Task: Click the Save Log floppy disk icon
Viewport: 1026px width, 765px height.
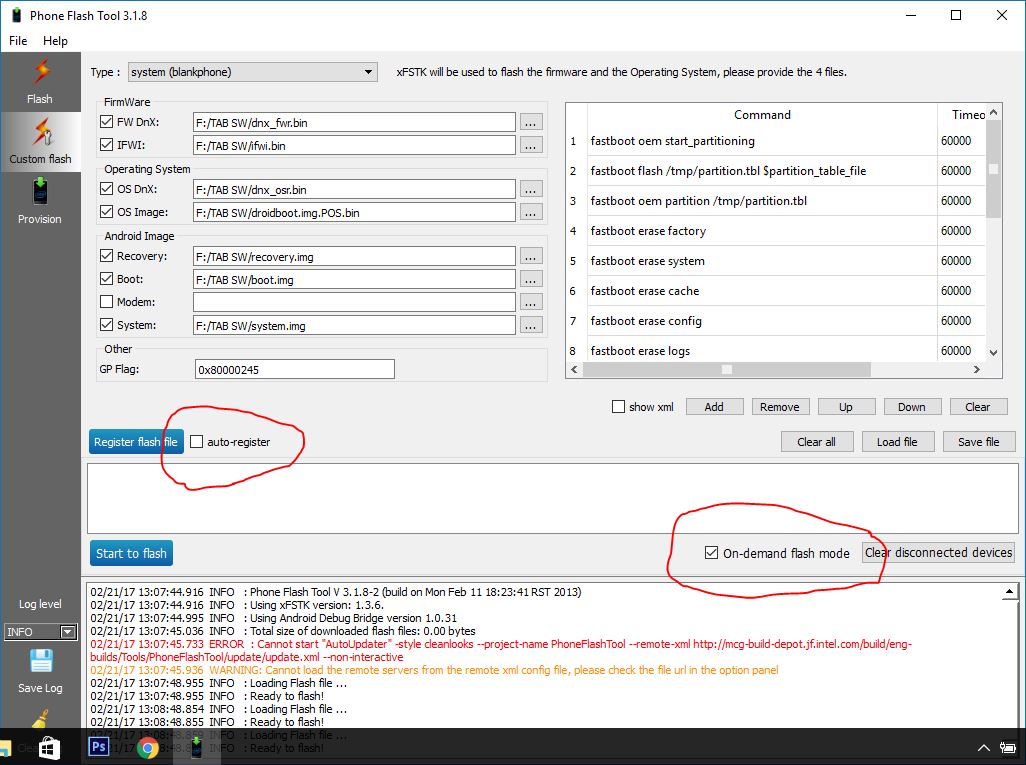Action: tap(41, 661)
